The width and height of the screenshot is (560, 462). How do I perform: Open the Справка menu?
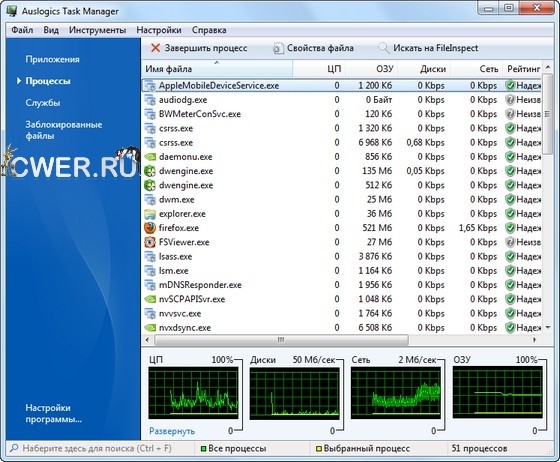[209, 30]
